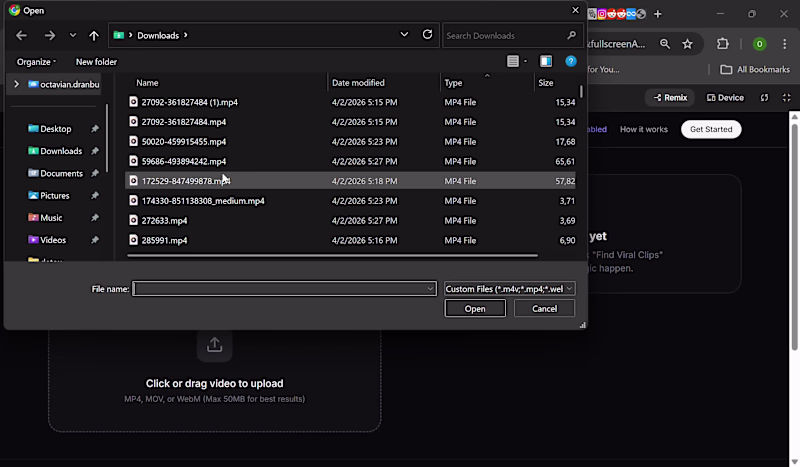The image size is (800, 467).
Task: Unpin Desktop using its pin icon
Action: pos(95,129)
